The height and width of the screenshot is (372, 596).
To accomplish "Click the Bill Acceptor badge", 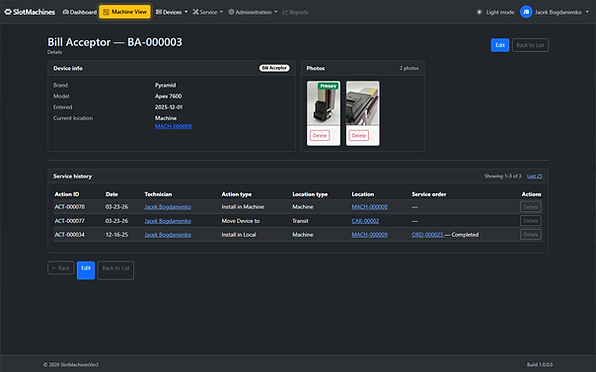I will (x=274, y=68).
